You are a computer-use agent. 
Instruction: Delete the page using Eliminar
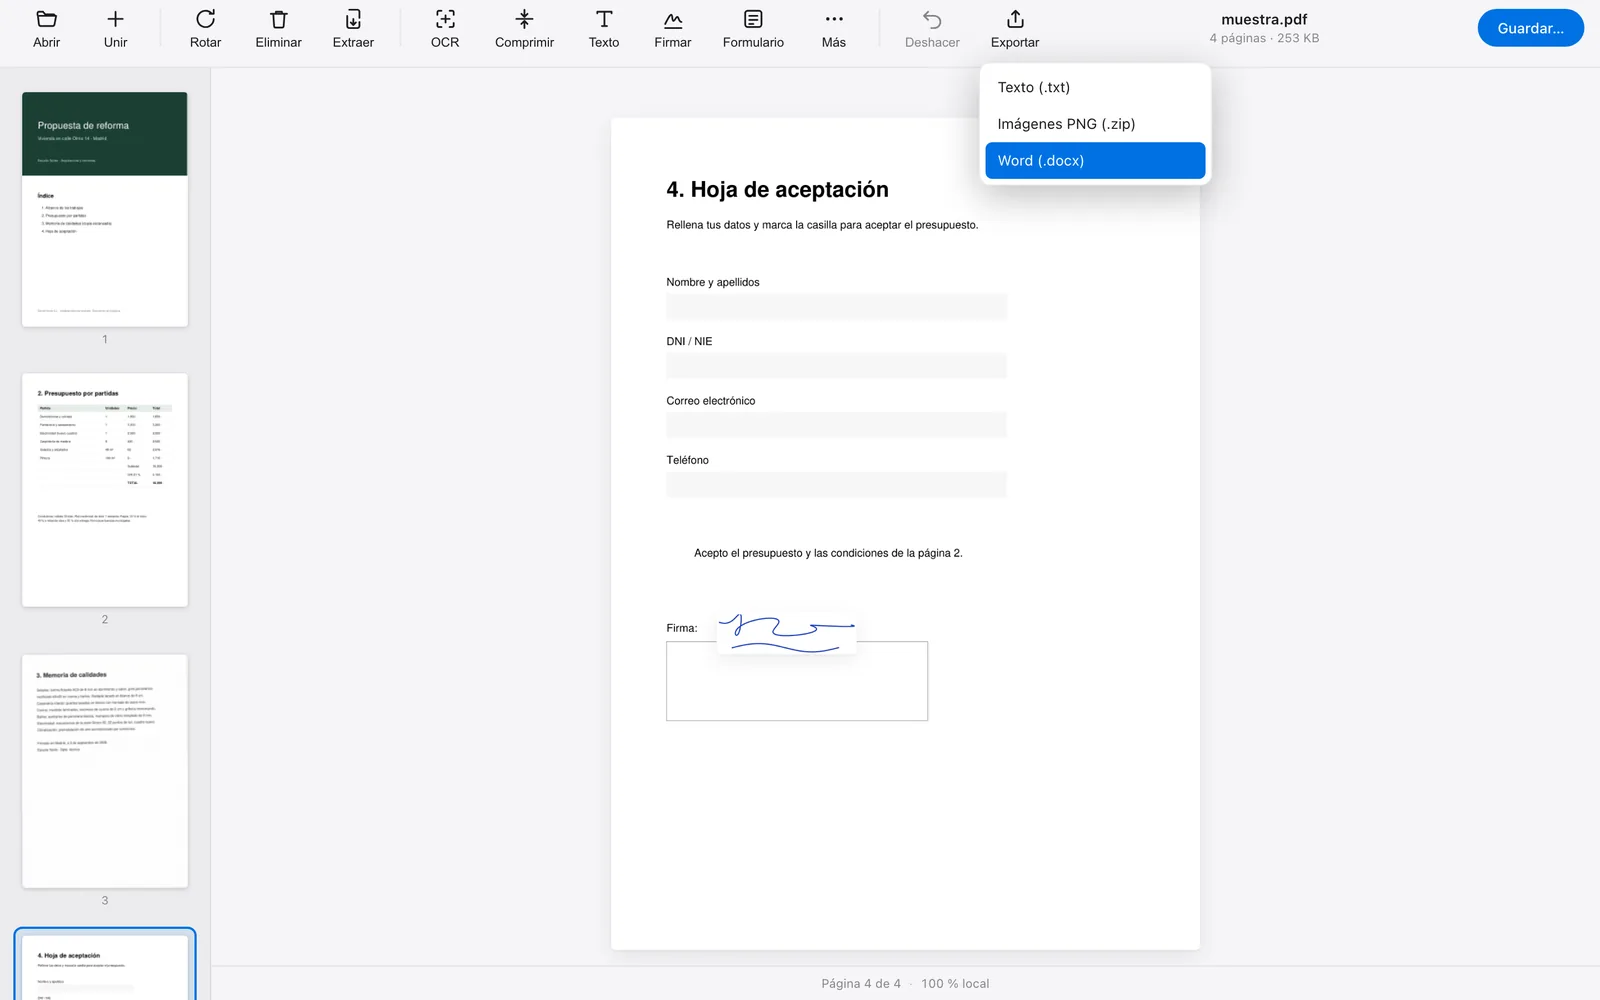coord(278,29)
